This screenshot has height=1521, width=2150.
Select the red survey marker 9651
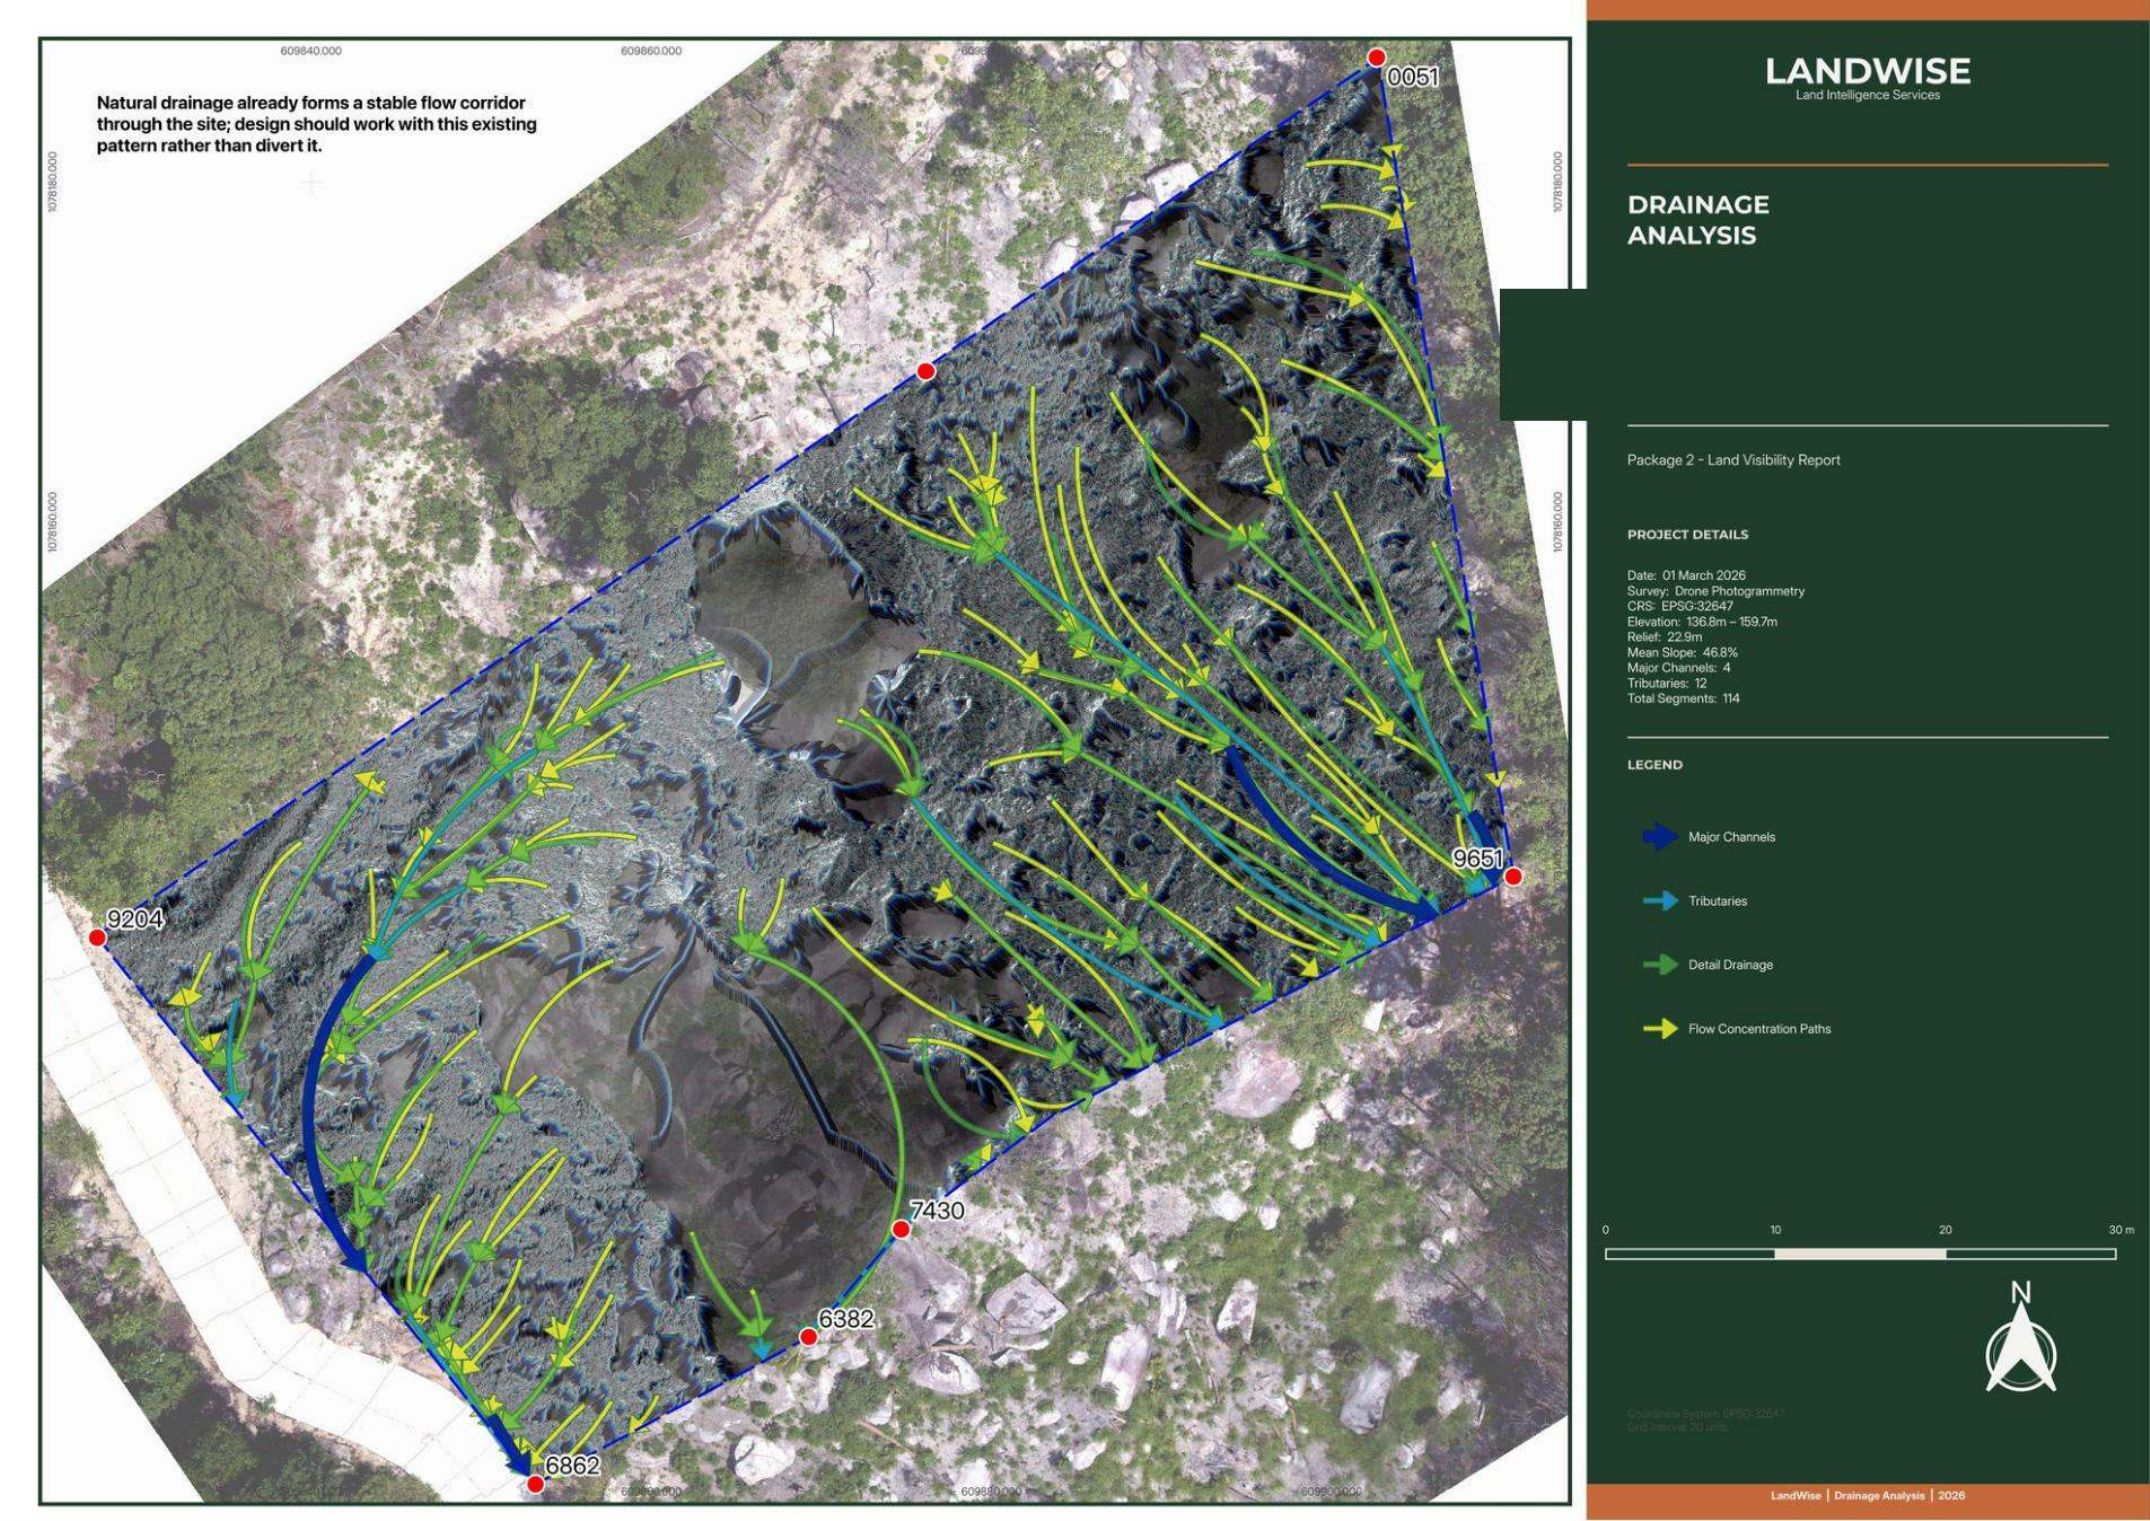pyautogui.click(x=1513, y=877)
